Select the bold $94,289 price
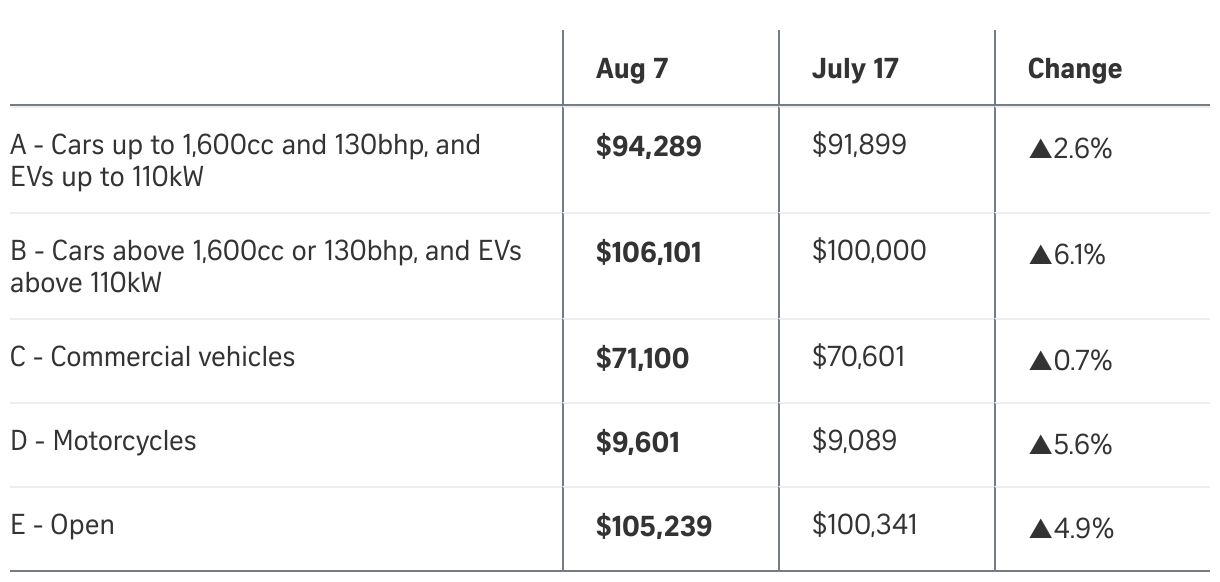This screenshot has height=582, width=1220. [649, 147]
